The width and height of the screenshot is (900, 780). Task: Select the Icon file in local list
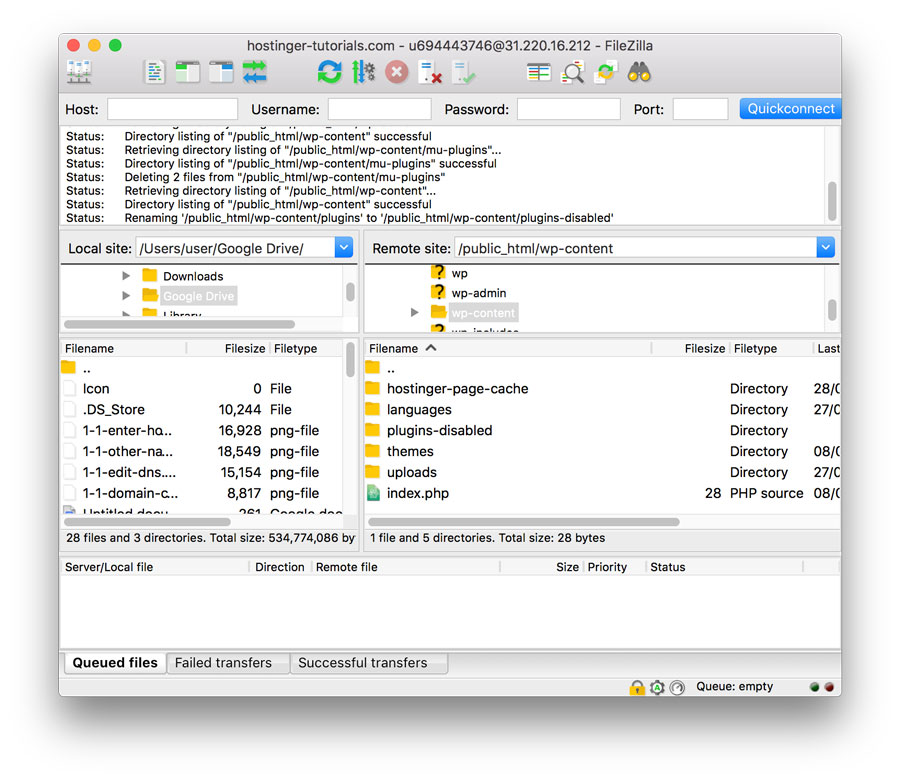(202, 388)
